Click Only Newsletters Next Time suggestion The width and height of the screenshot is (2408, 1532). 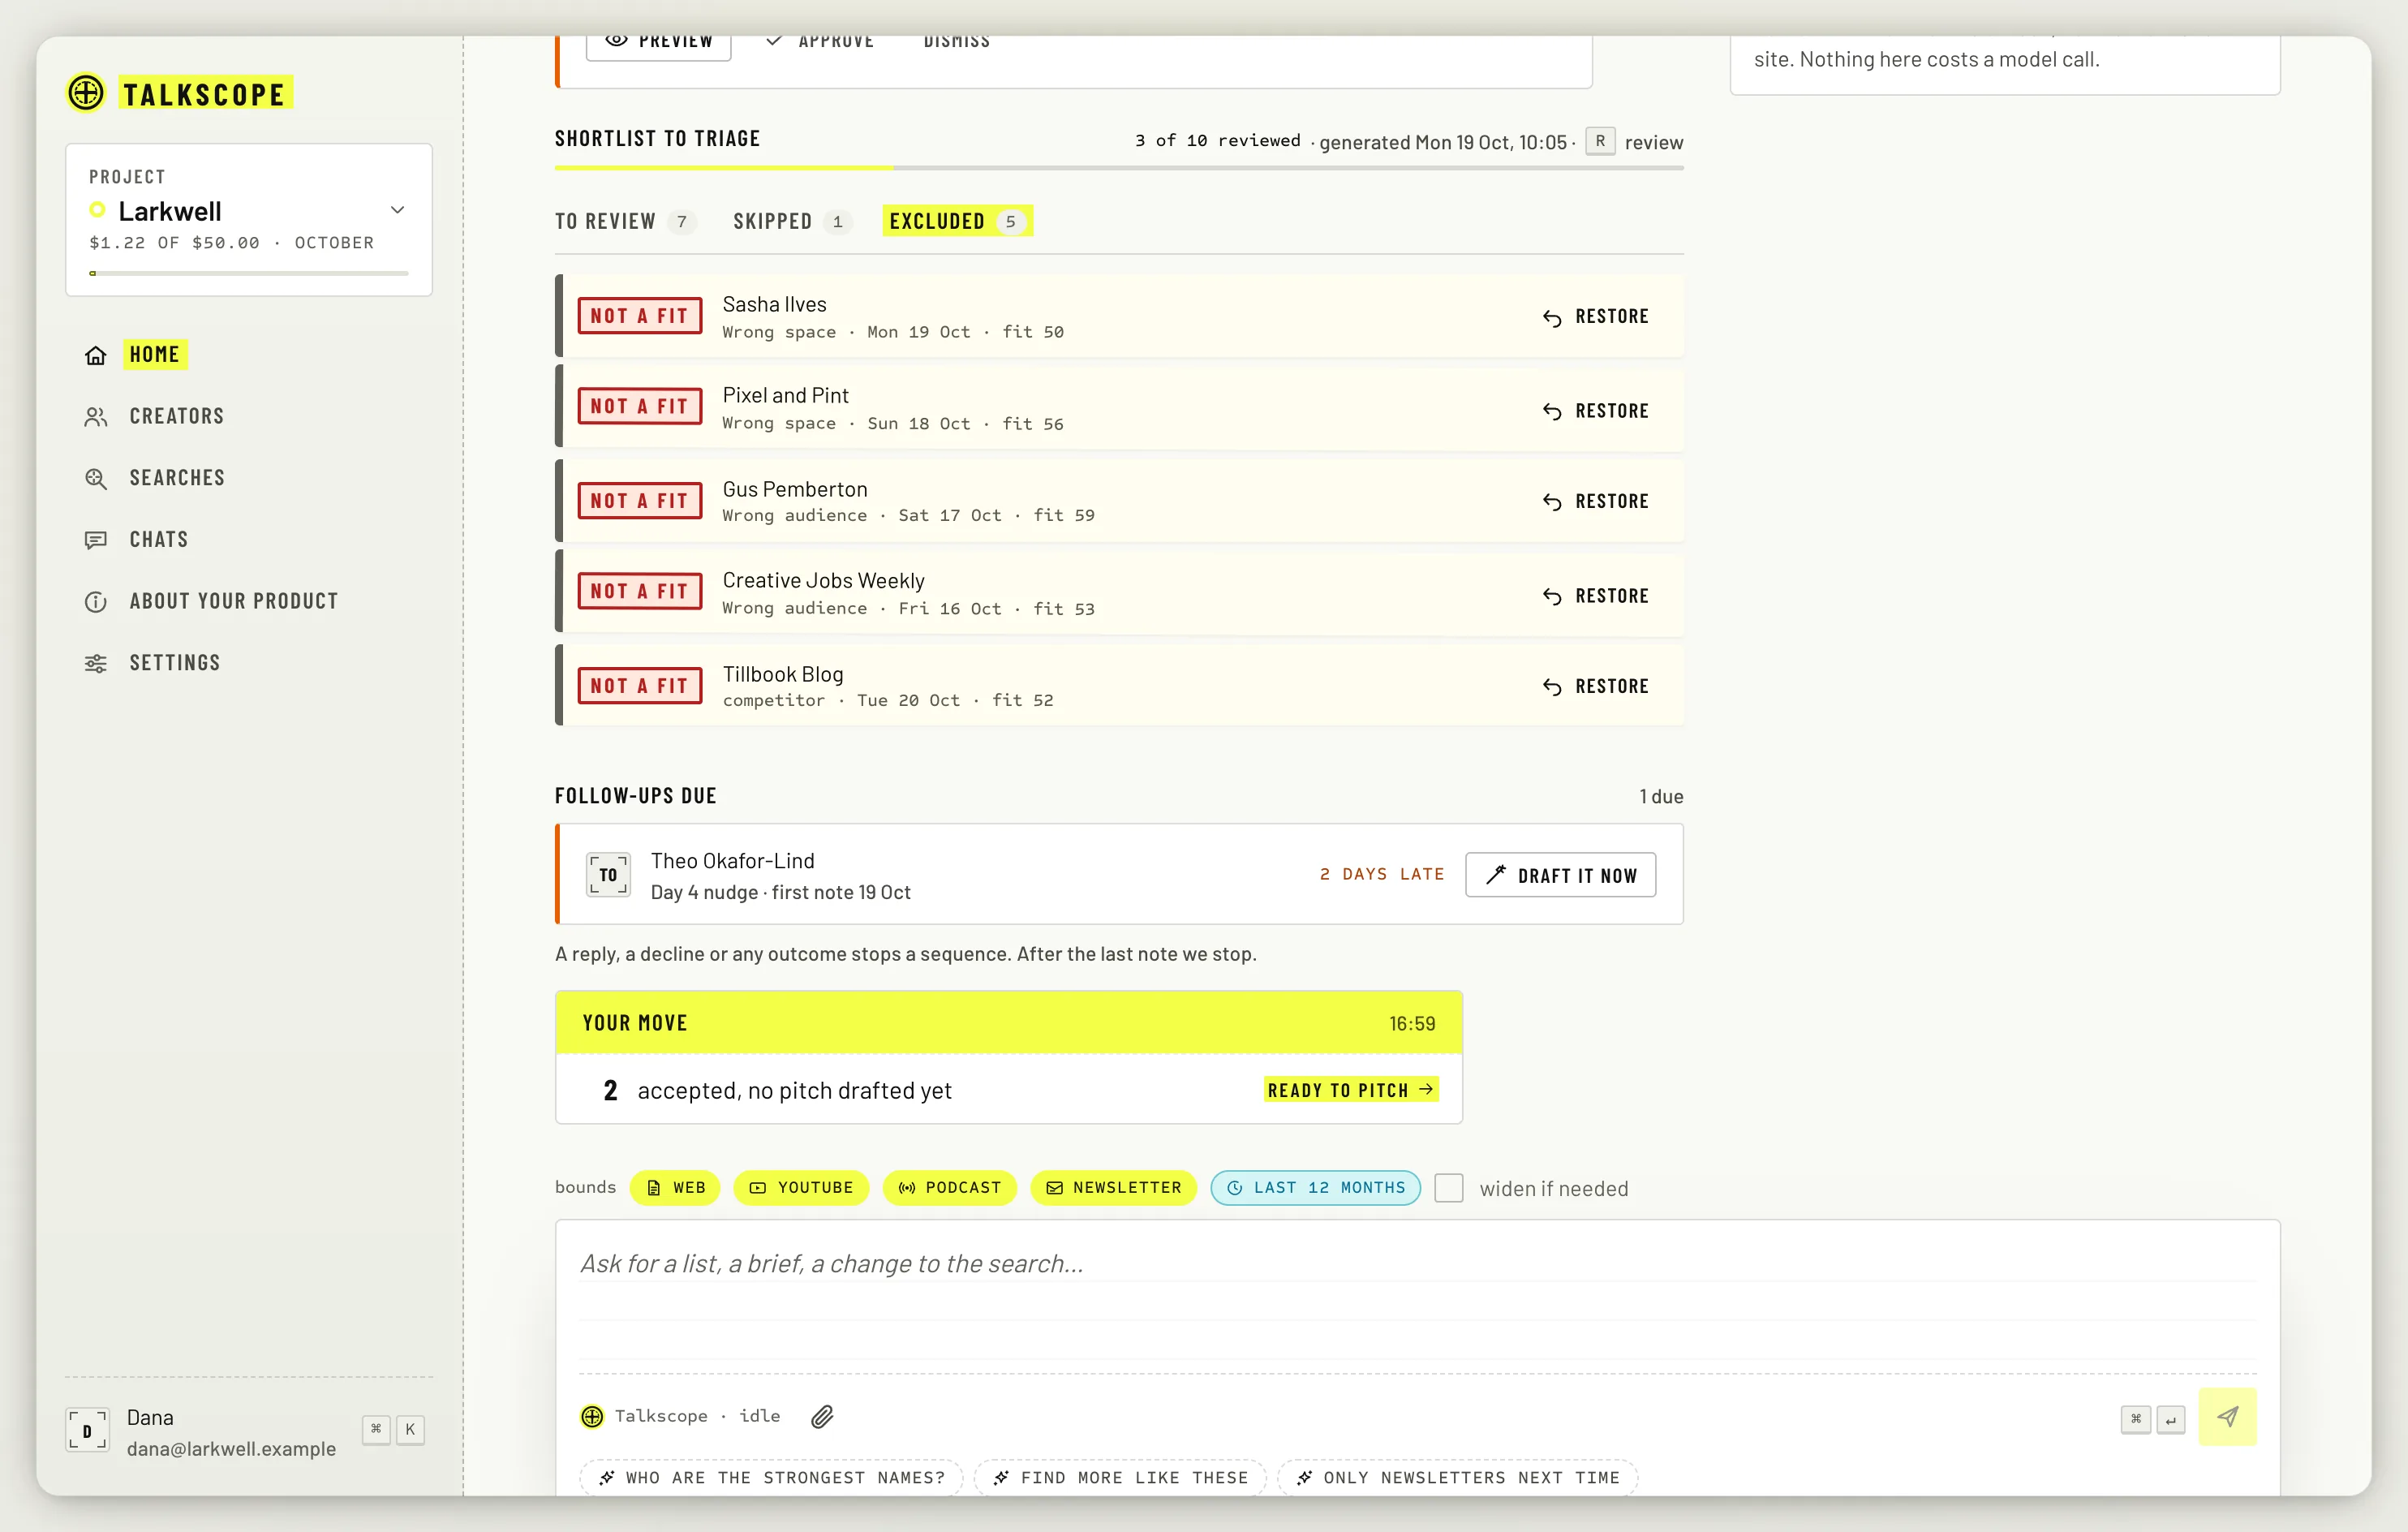pos(1457,1478)
